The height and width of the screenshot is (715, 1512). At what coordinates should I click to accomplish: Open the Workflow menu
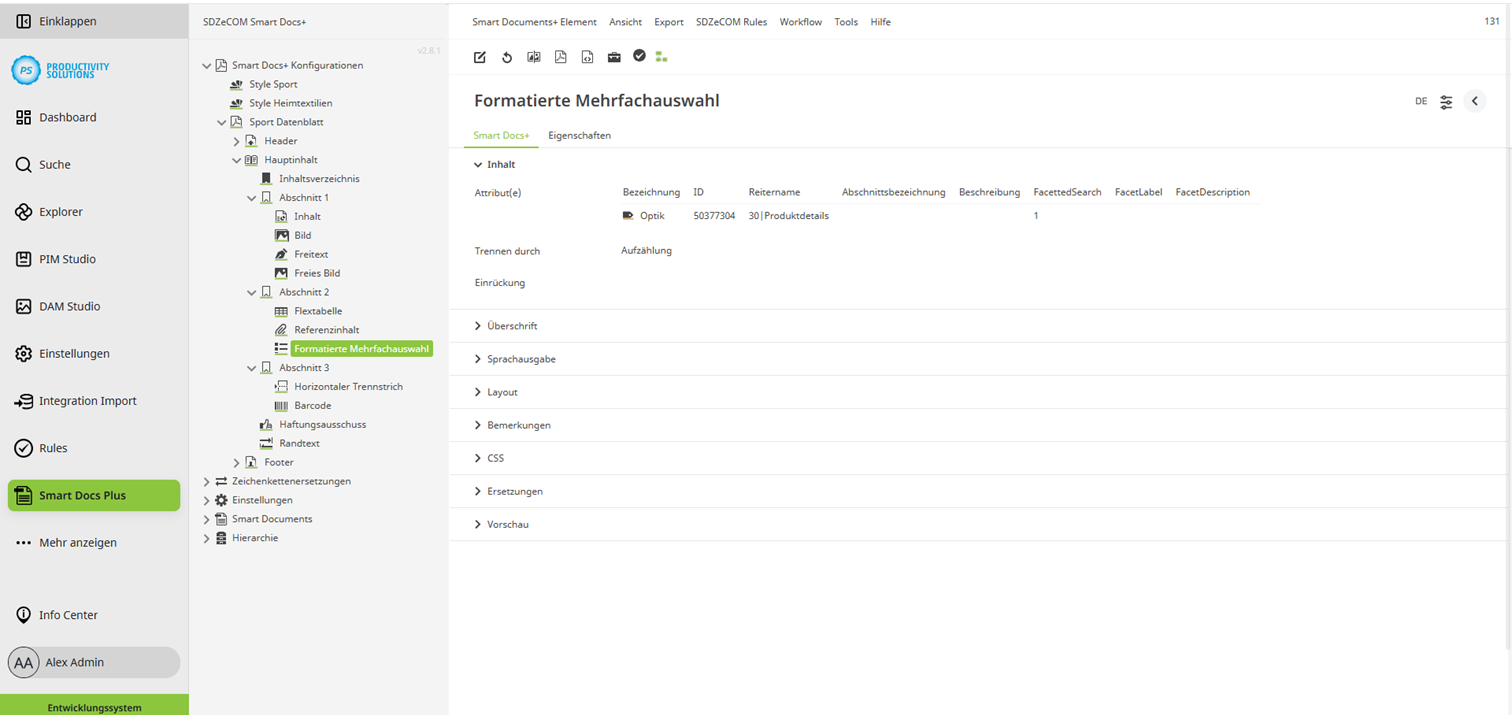[800, 21]
